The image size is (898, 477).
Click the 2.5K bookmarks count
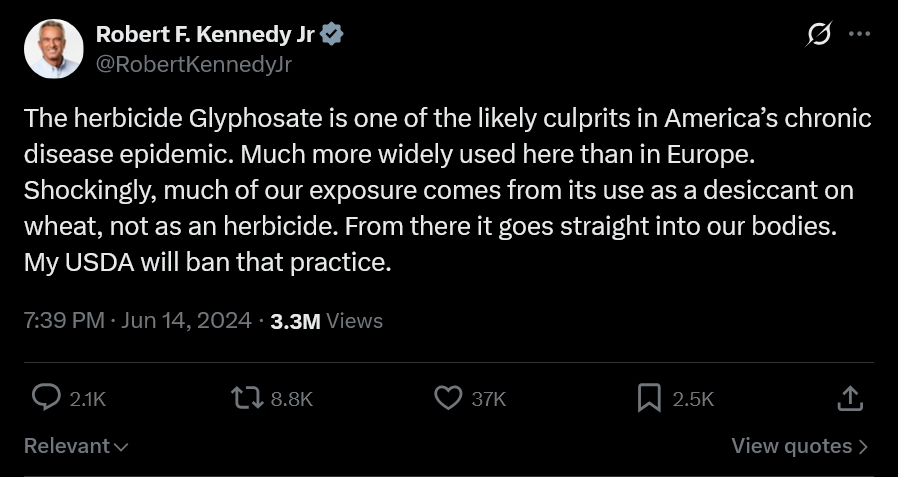[x=693, y=399]
